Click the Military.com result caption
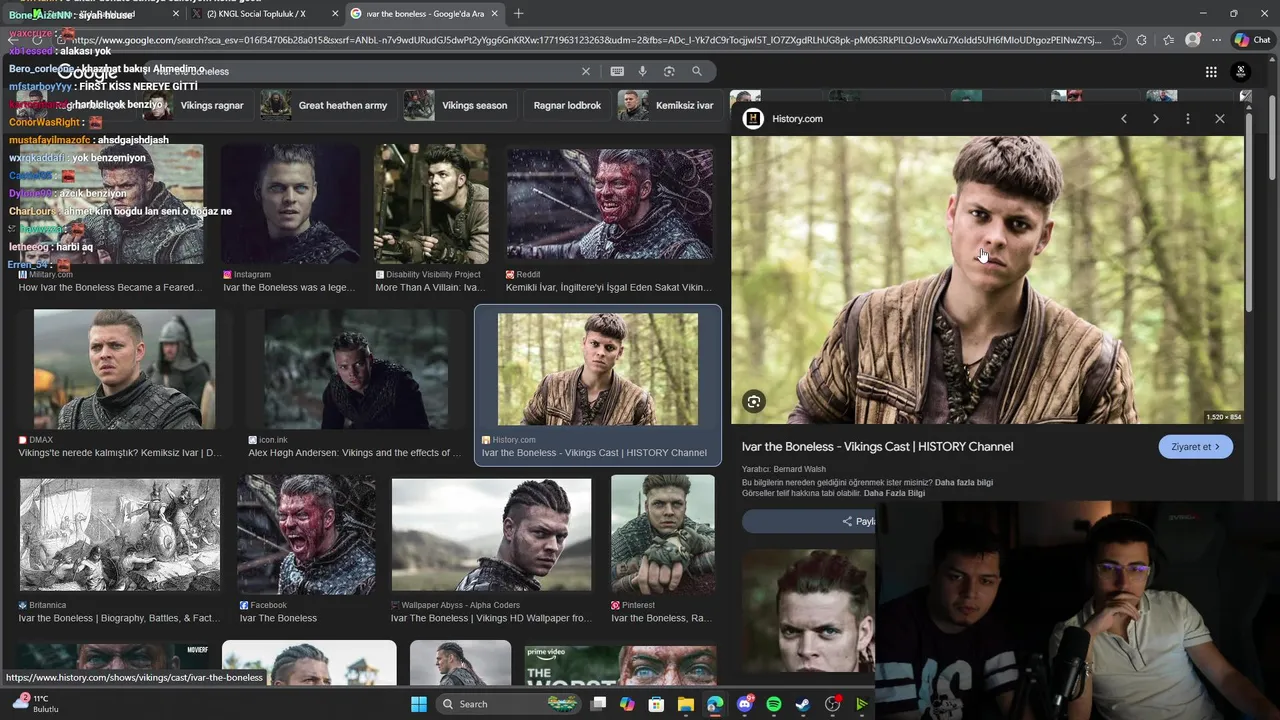The image size is (1280, 720). pyautogui.click(x=110, y=287)
